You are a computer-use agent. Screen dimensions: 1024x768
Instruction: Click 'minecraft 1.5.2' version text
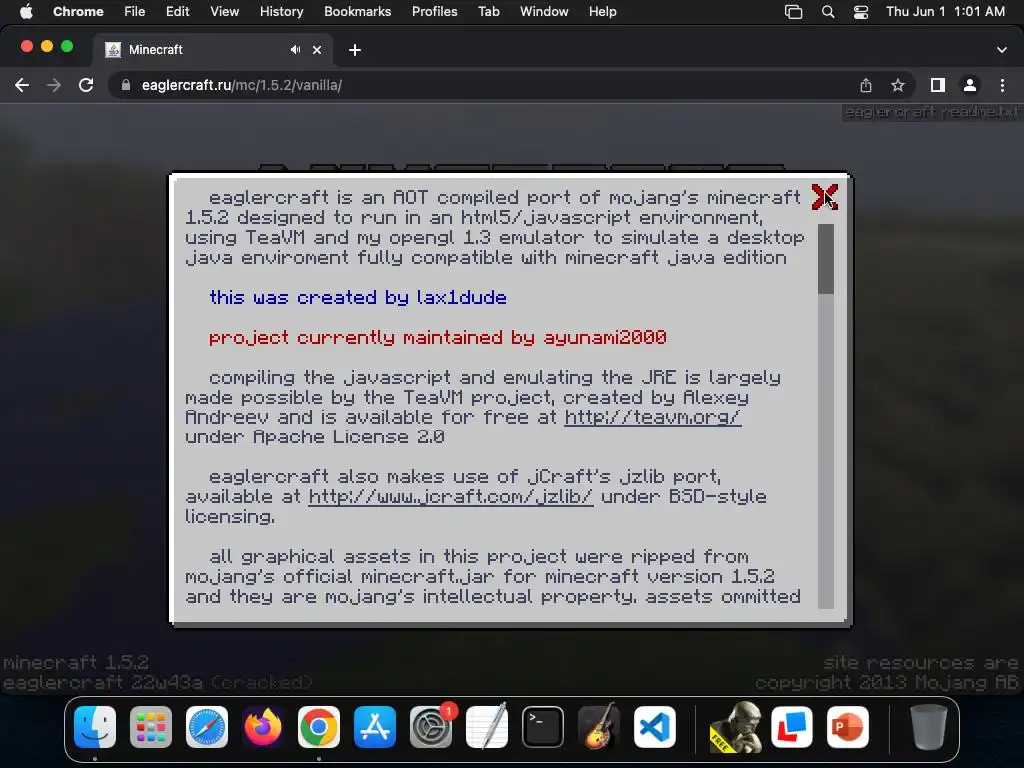coord(76,663)
